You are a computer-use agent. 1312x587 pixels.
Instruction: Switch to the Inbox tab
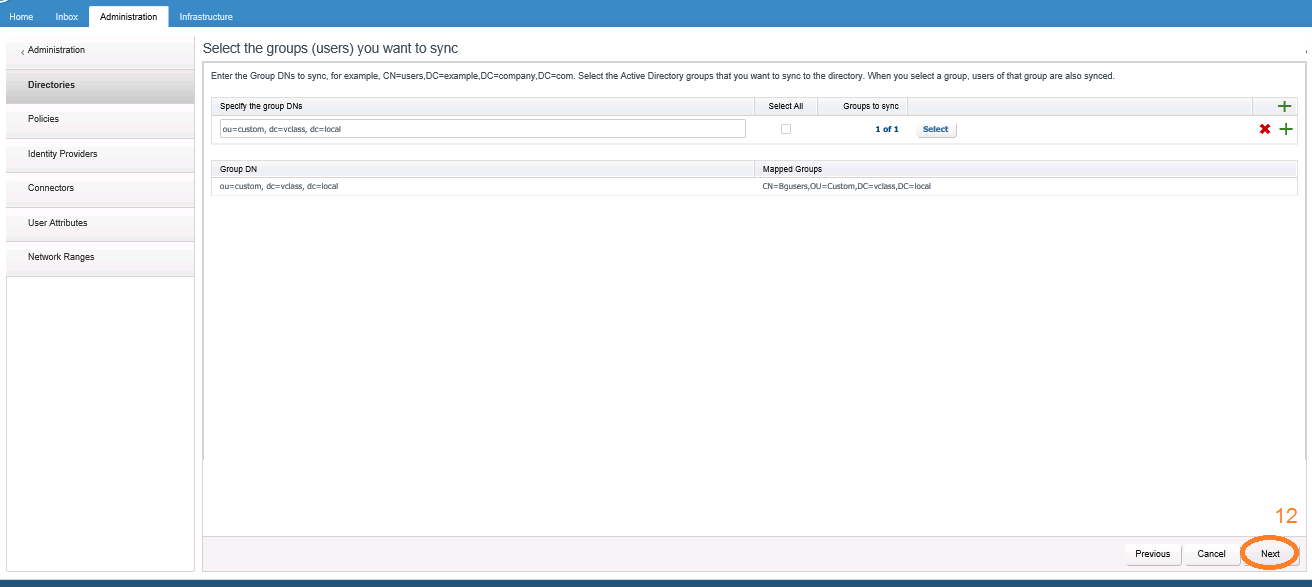coord(66,16)
